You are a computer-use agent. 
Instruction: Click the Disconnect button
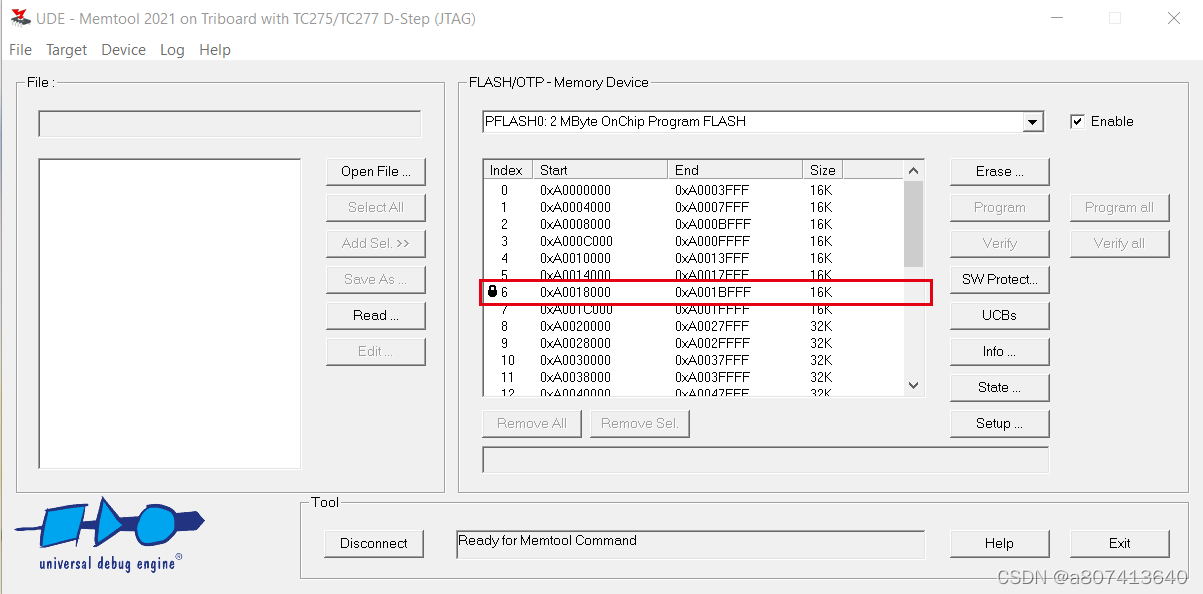pyautogui.click(x=374, y=543)
